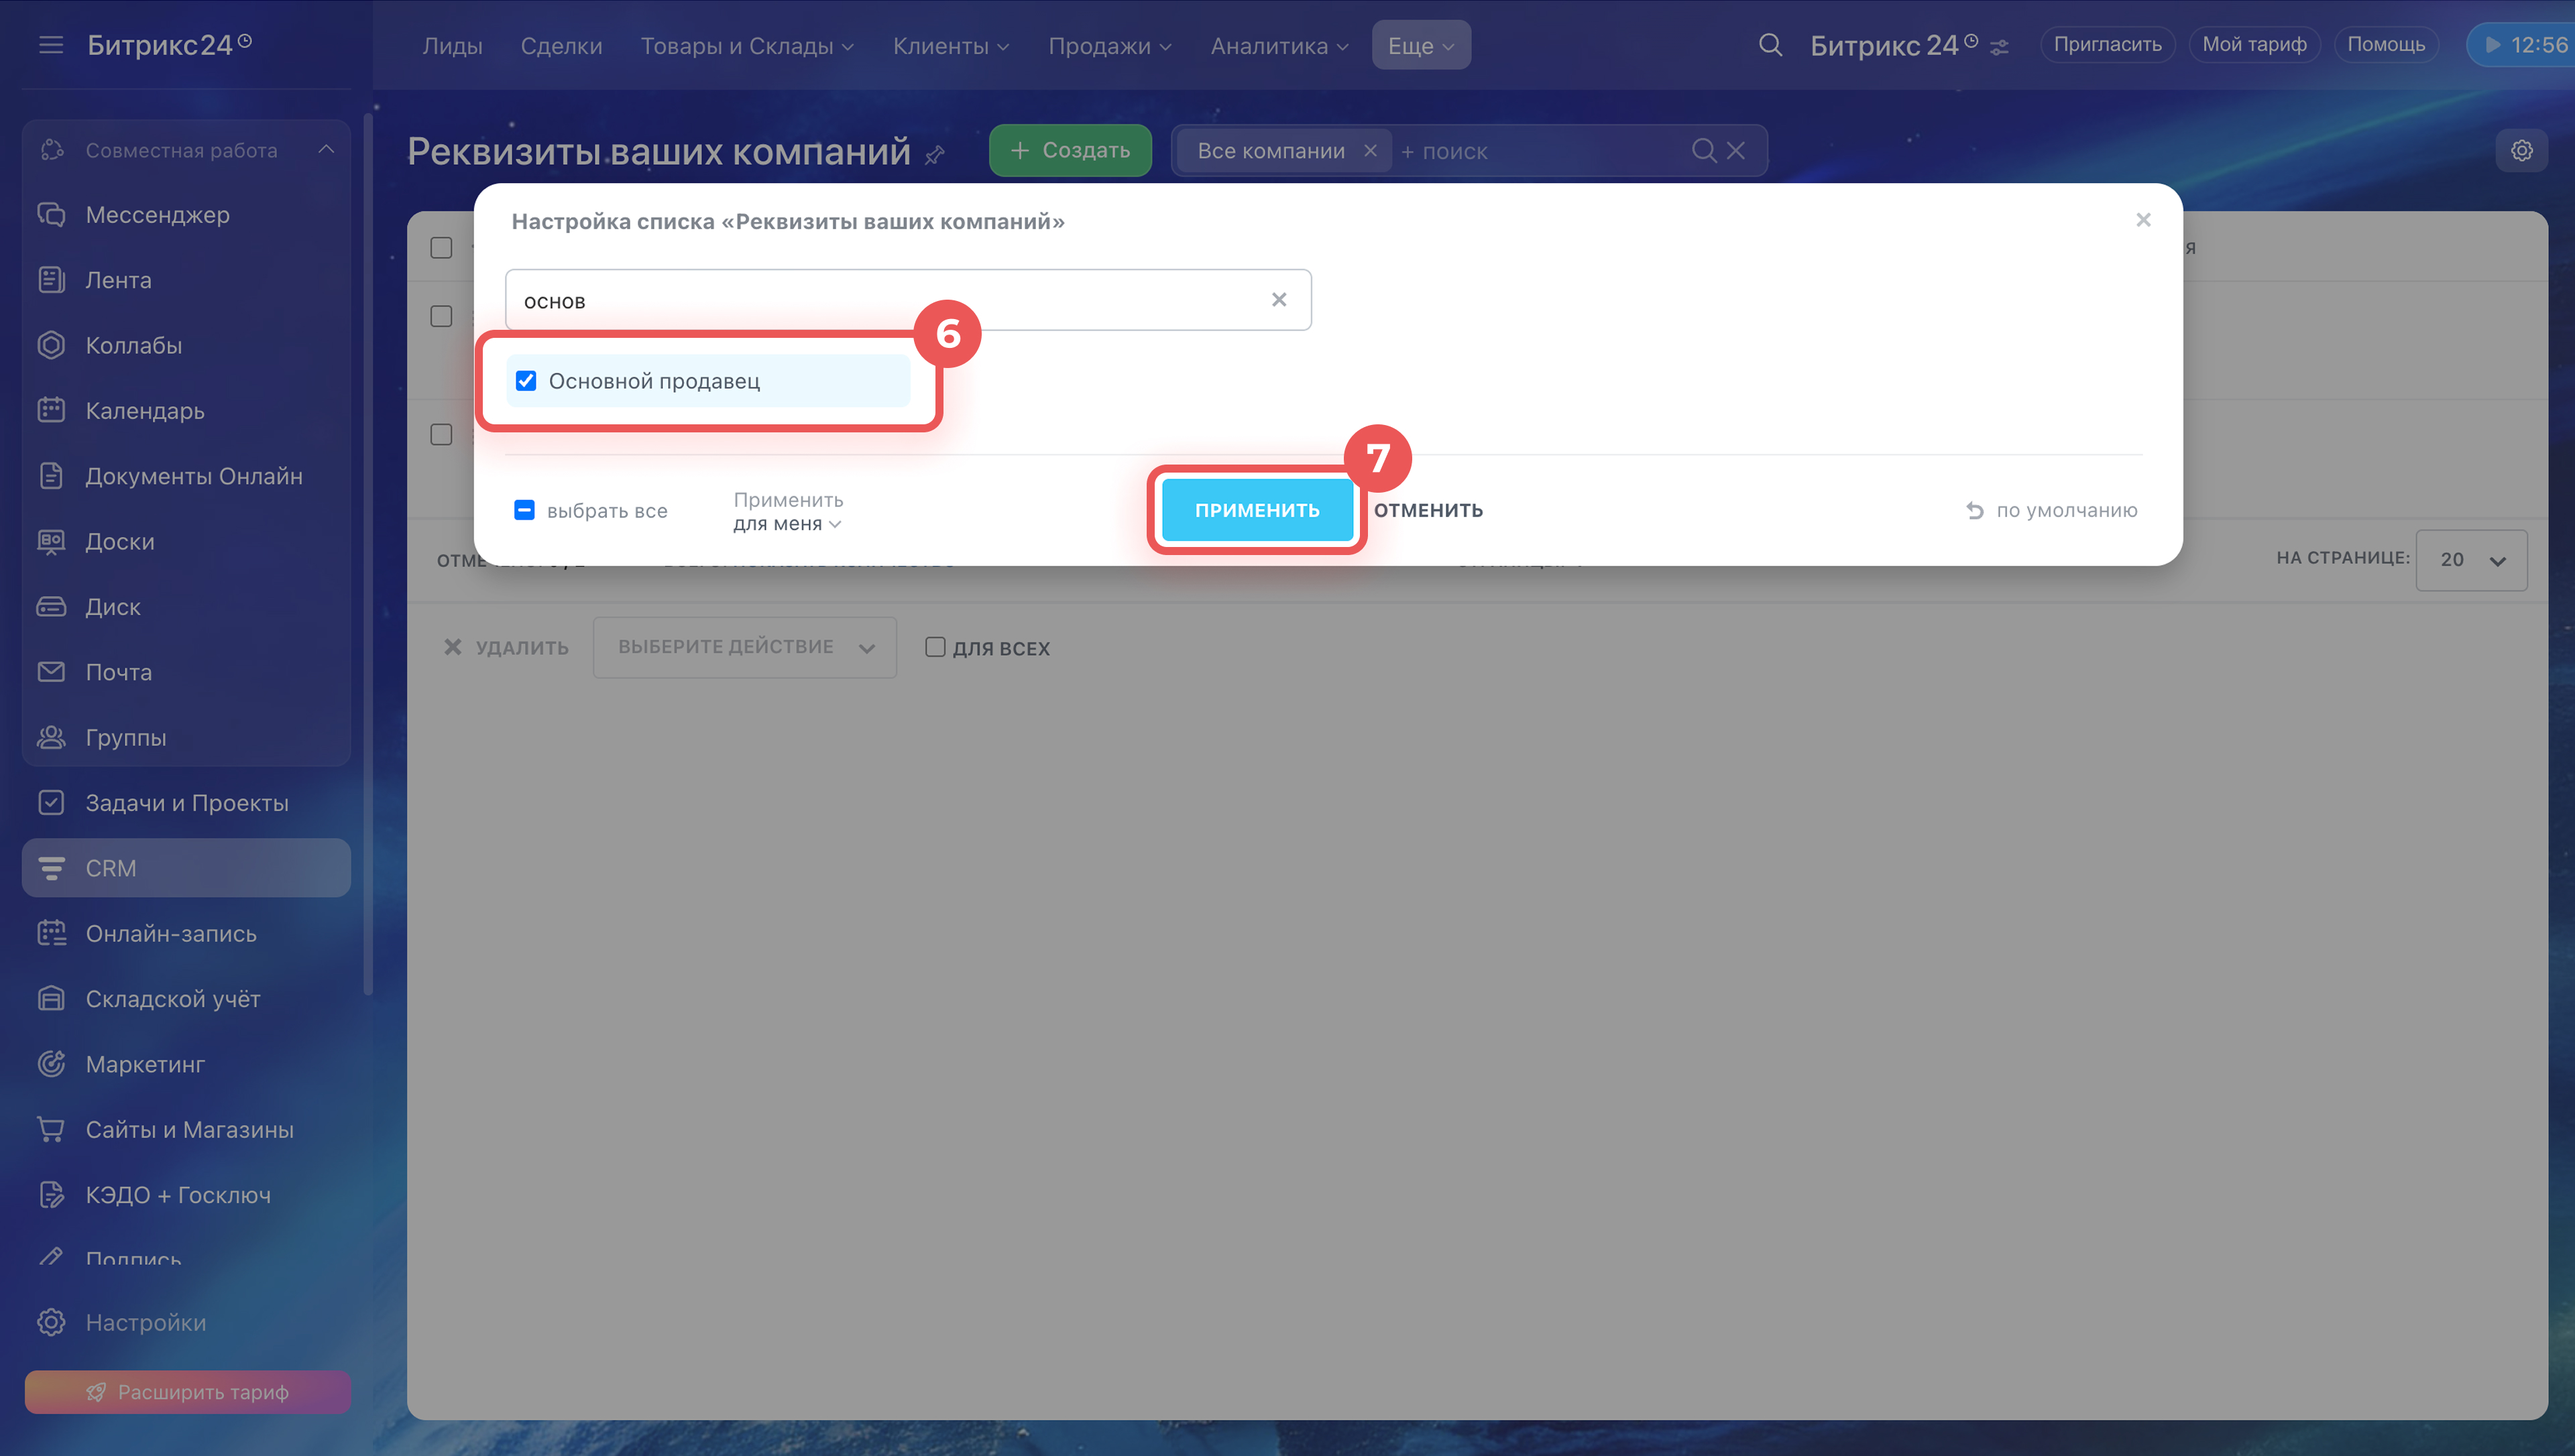Viewport: 2575px width, 1456px height.
Task: Click the Calendar icon in sidebar
Action: pos(51,410)
